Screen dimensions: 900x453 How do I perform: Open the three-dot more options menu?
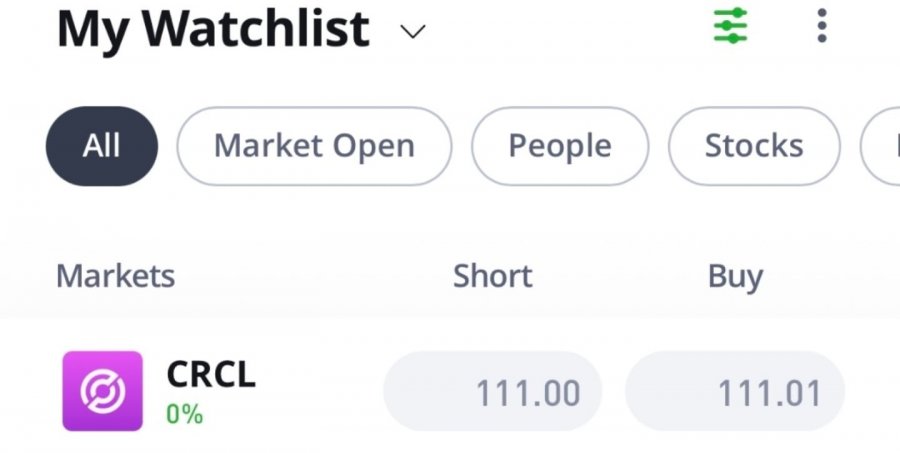(822, 25)
